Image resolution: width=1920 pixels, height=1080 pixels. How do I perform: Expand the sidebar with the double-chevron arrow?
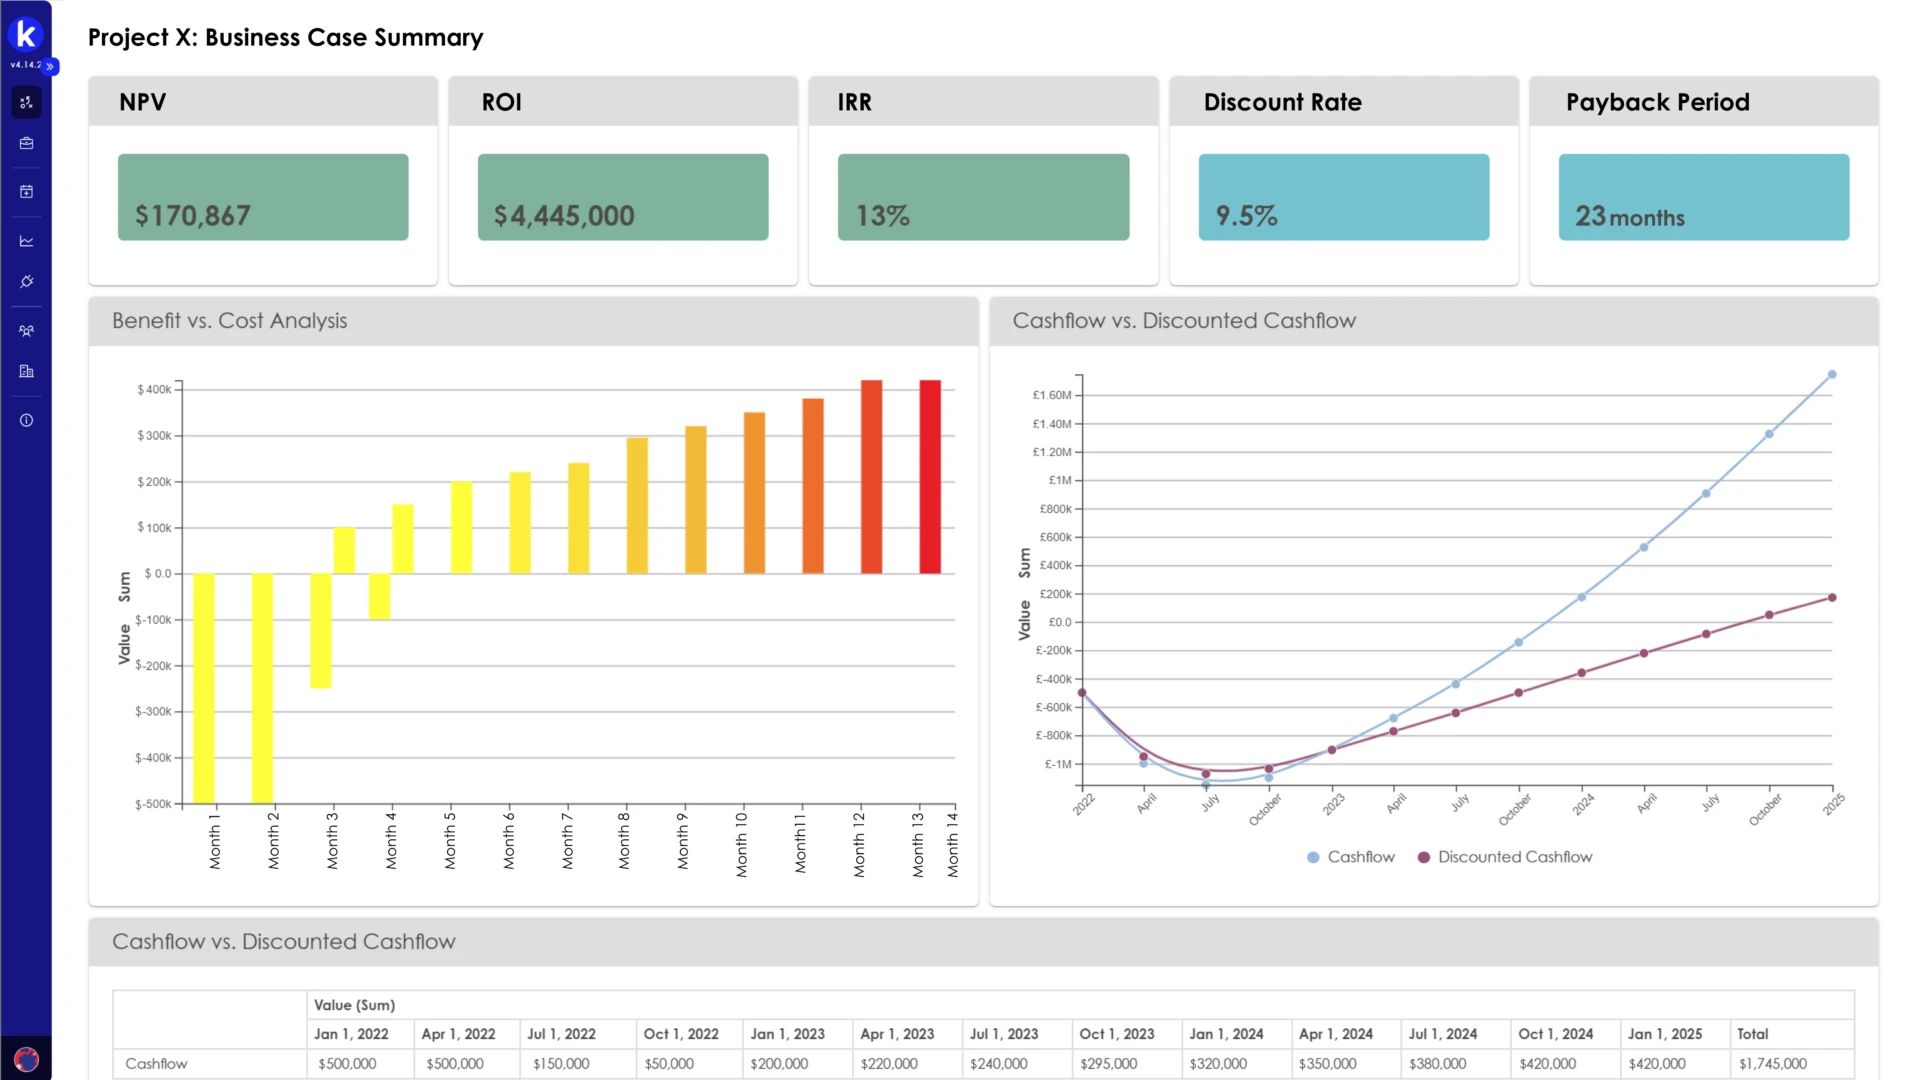(50, 66)
